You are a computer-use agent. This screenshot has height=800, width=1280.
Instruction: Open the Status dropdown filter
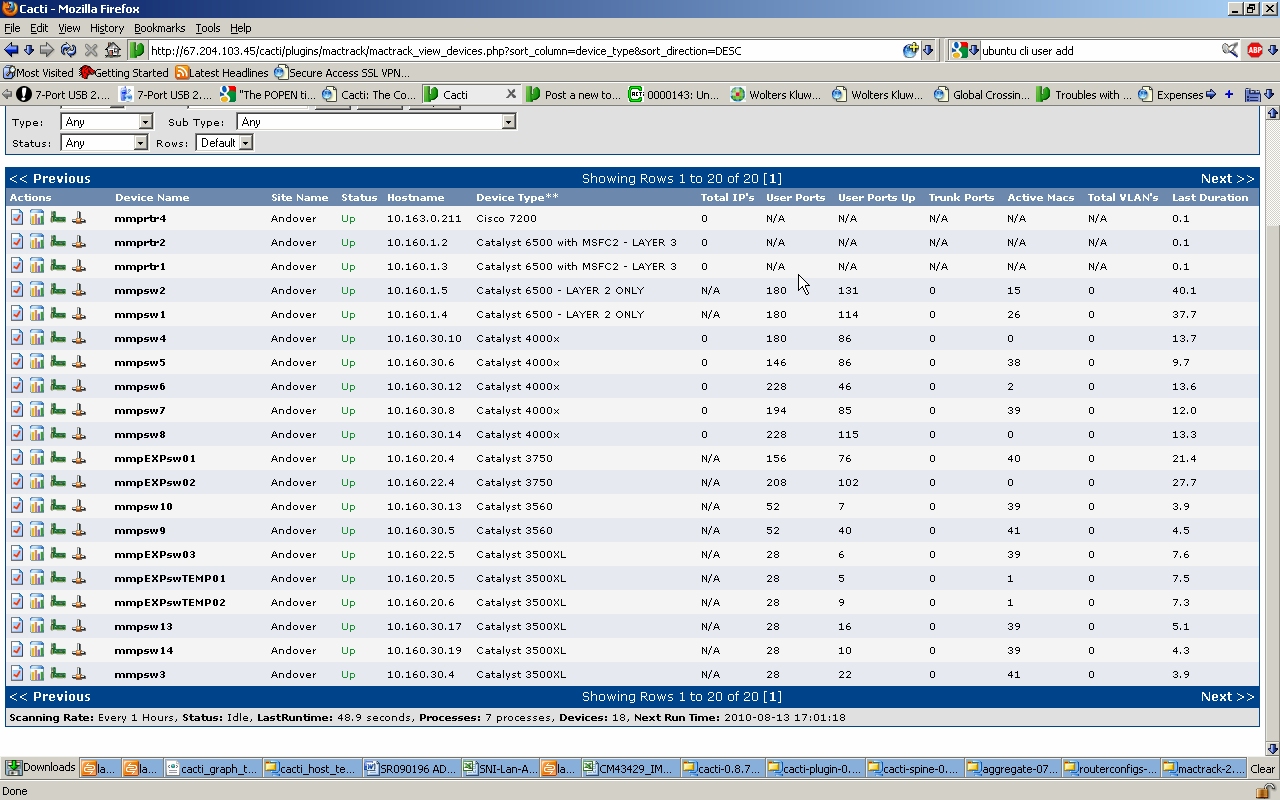(104, 143)
